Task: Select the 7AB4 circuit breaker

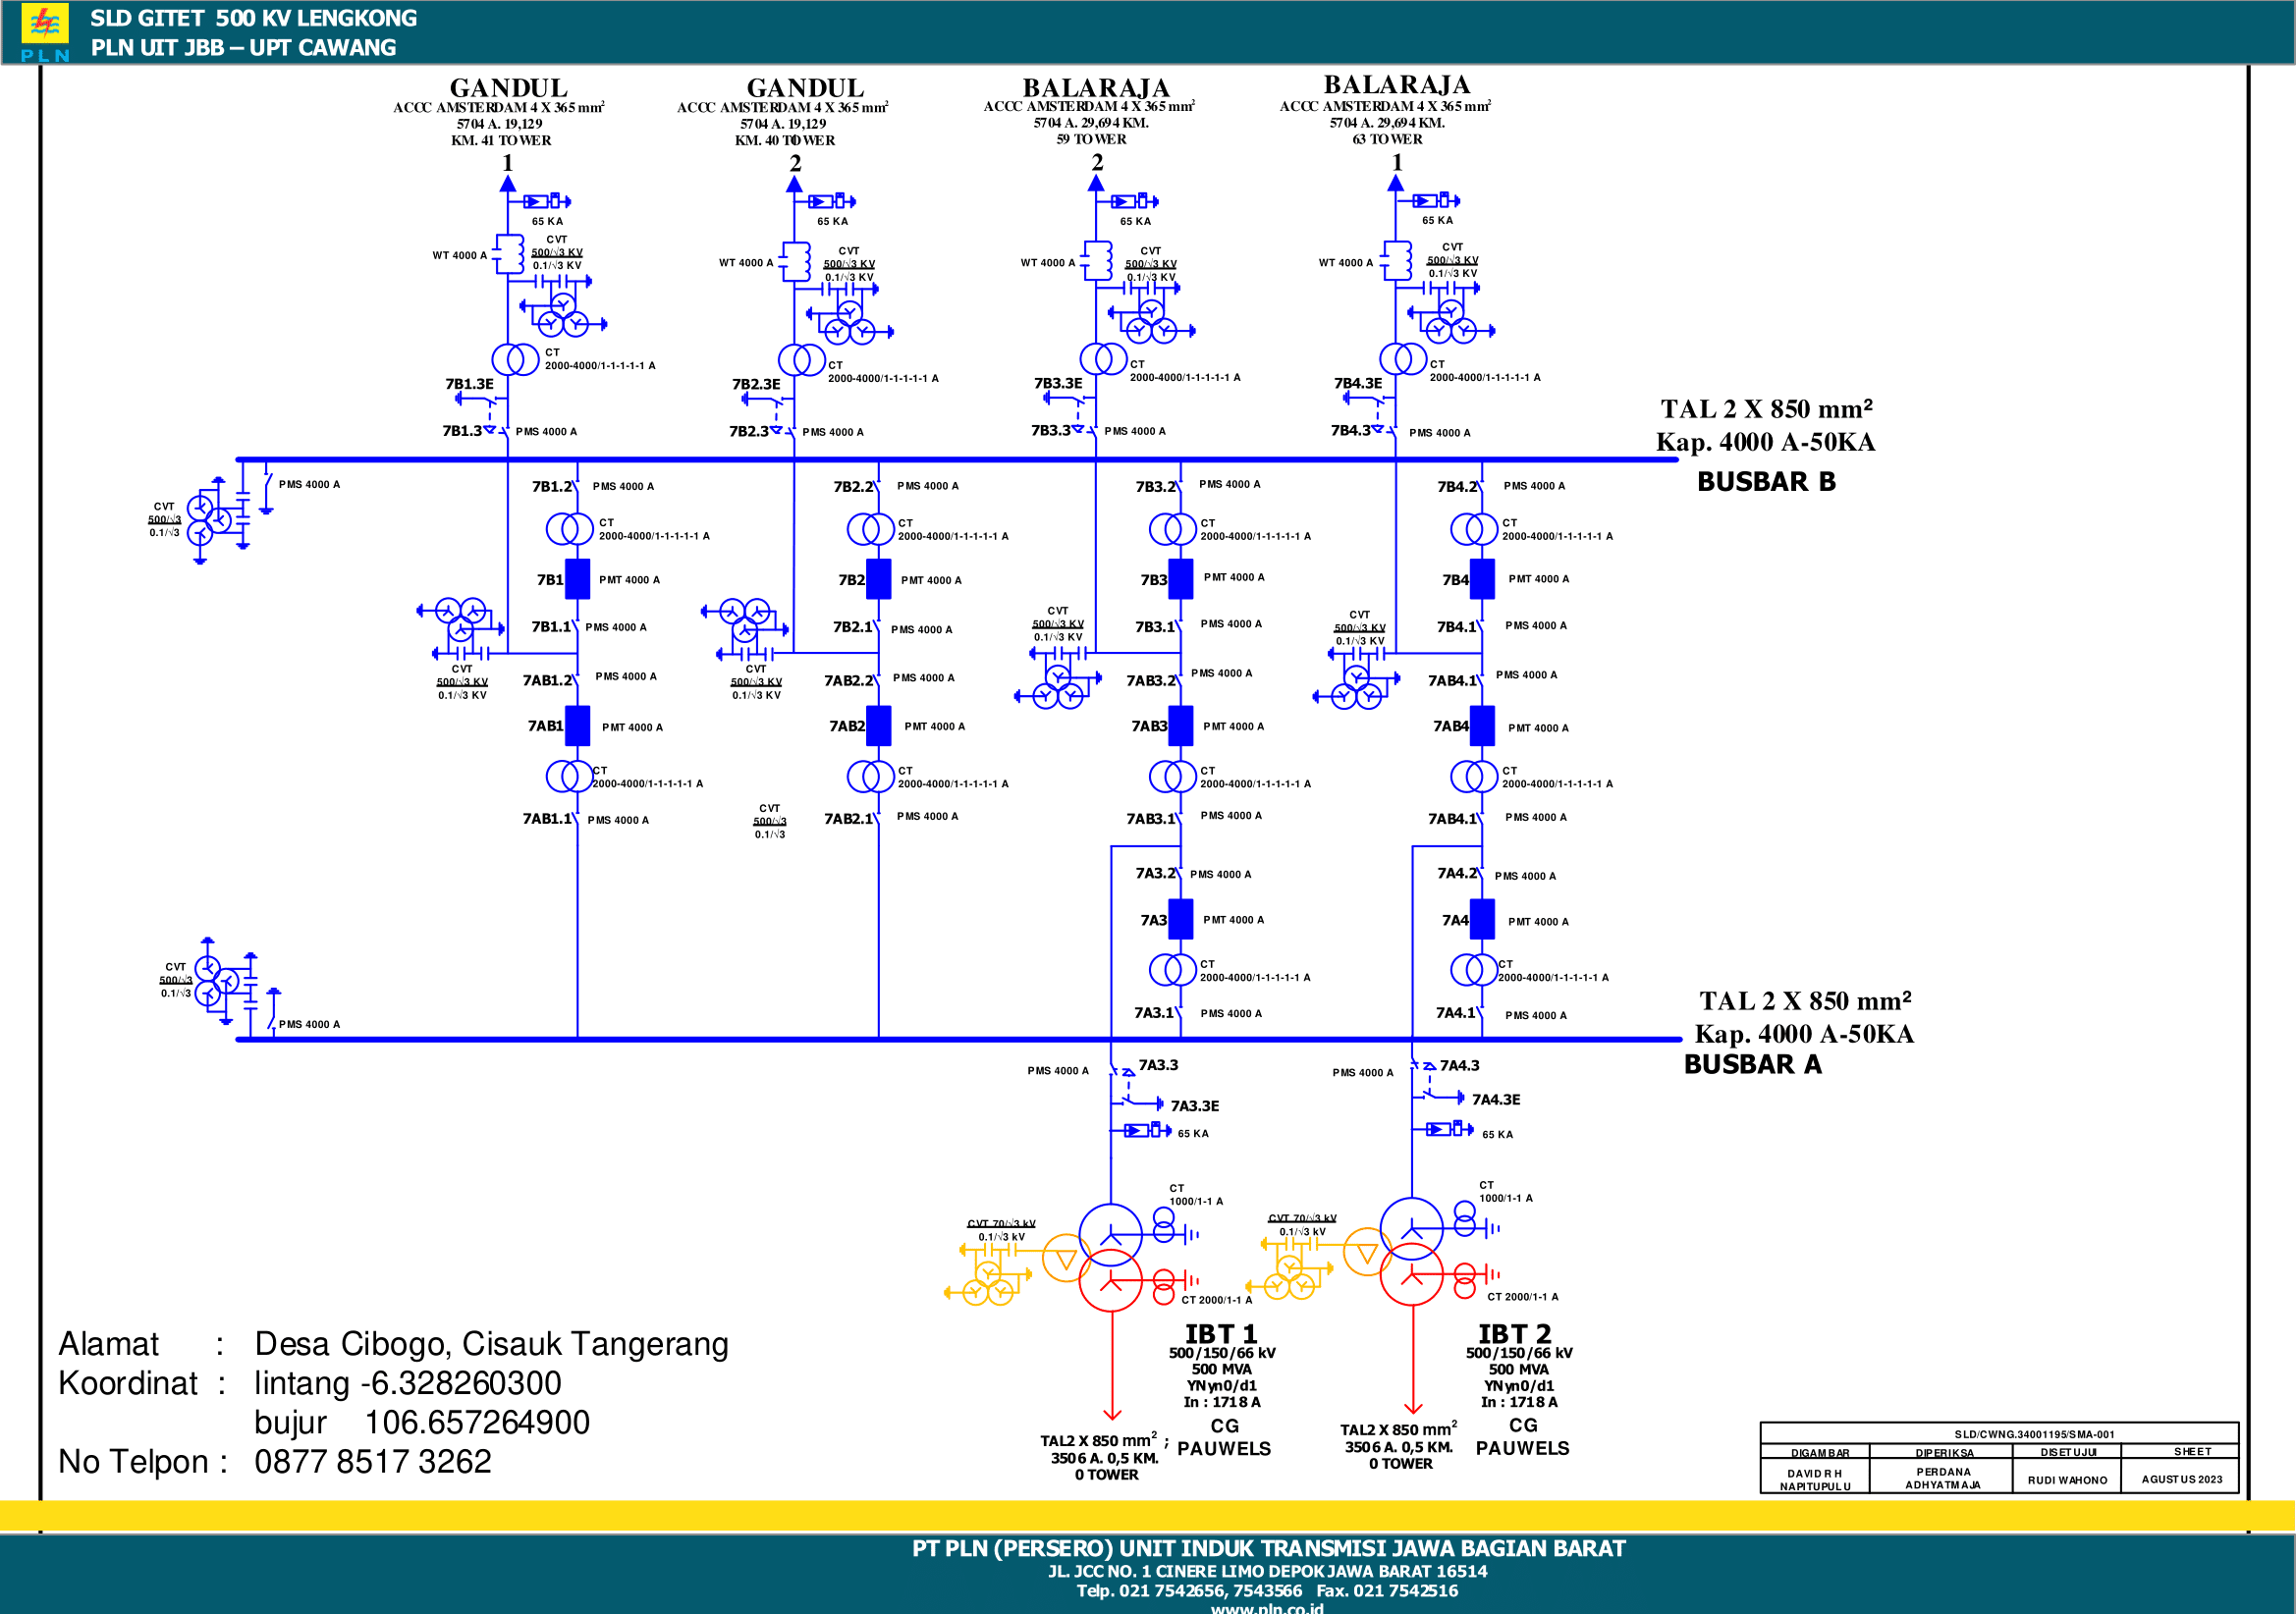Action: (x=1482, y=726)
